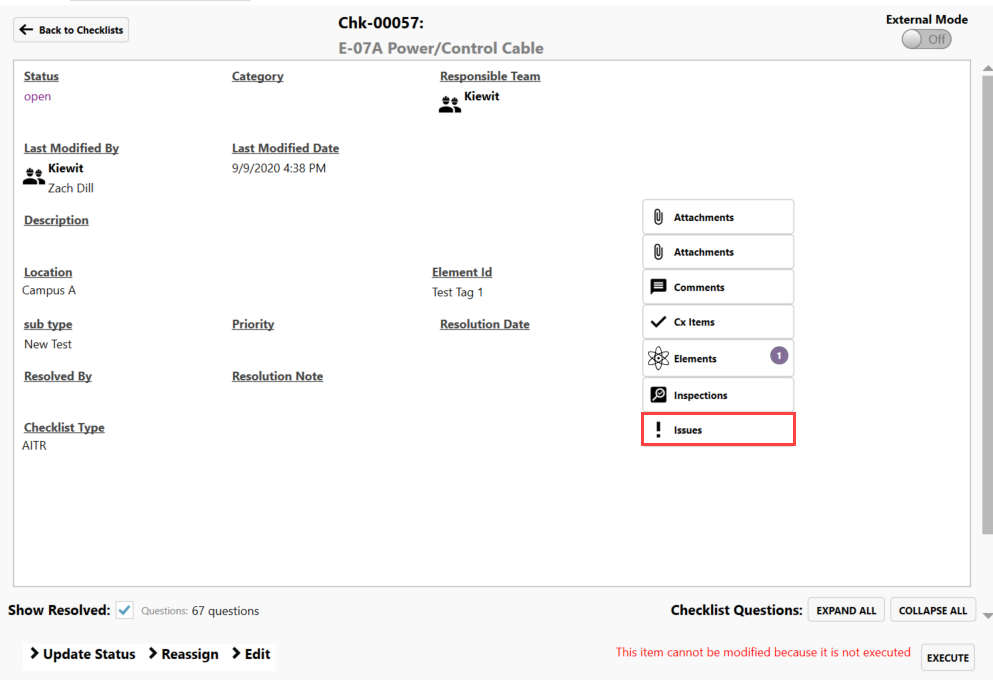Click the paperclip icon on second Attachments

pos(658,252)
